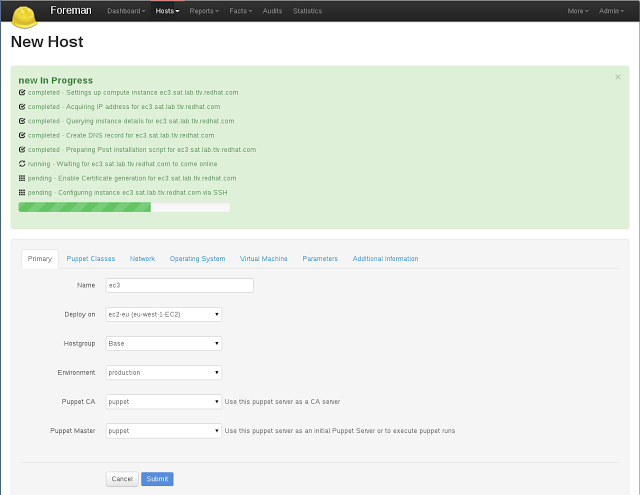Open the Deploy on select box
The image size is (640, 495).
point(164,315)
